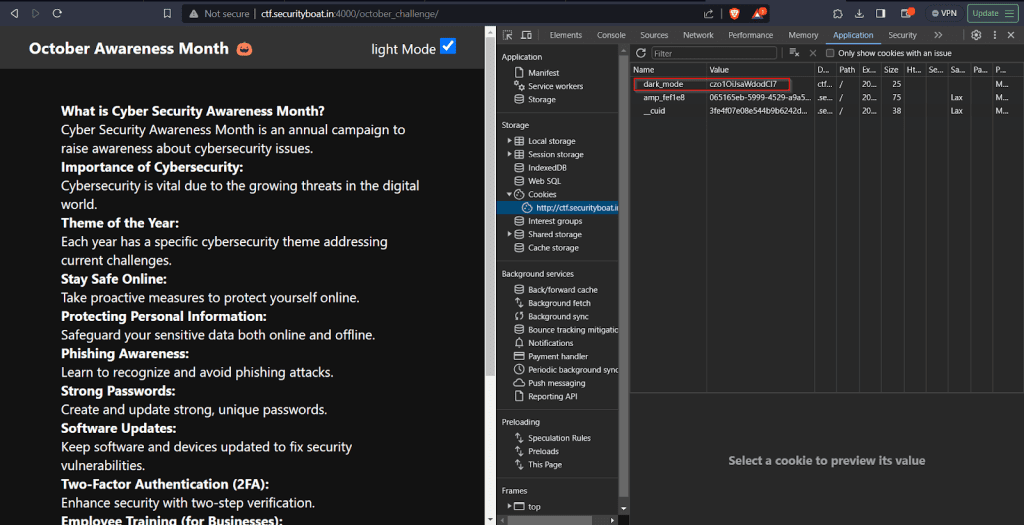Screen dimensions: 1024x525
Task: Check Only show cookies with an issue
Action: click(830, 53)
